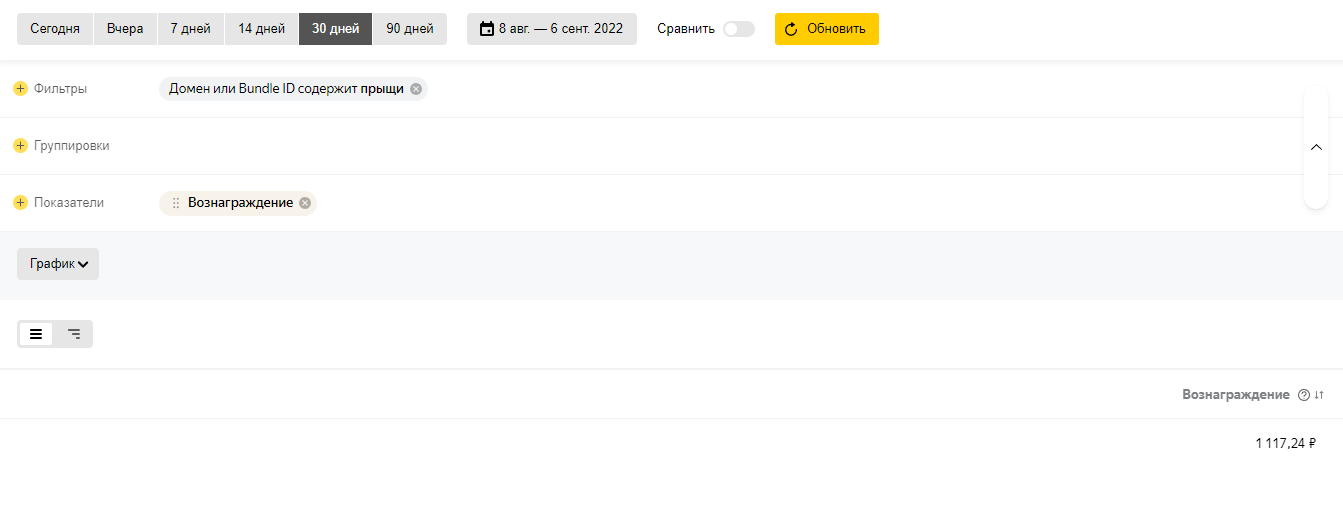Remove the Домен или Bundle ID filter chip

416,89
